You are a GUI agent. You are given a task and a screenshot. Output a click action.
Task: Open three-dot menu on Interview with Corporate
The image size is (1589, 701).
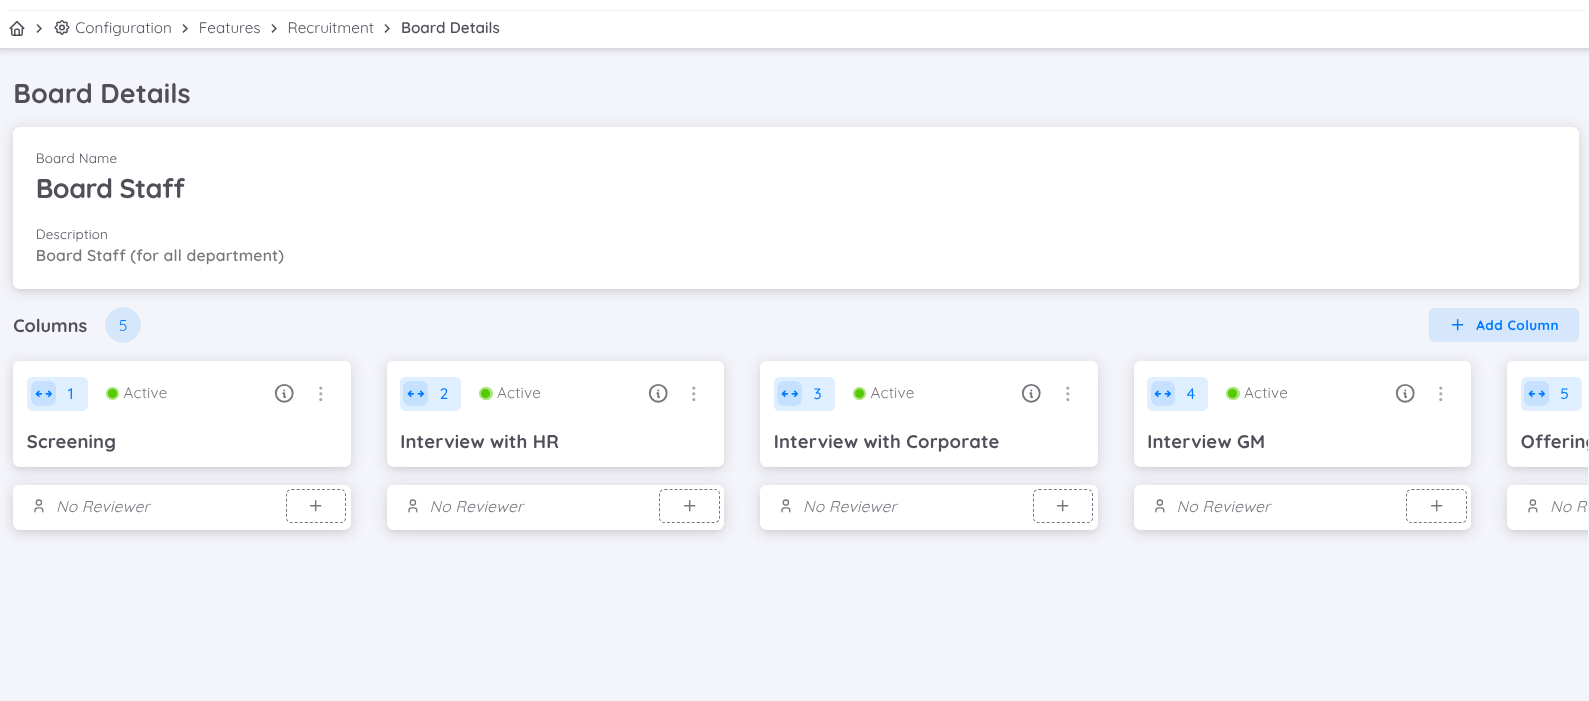(1068, 393)
